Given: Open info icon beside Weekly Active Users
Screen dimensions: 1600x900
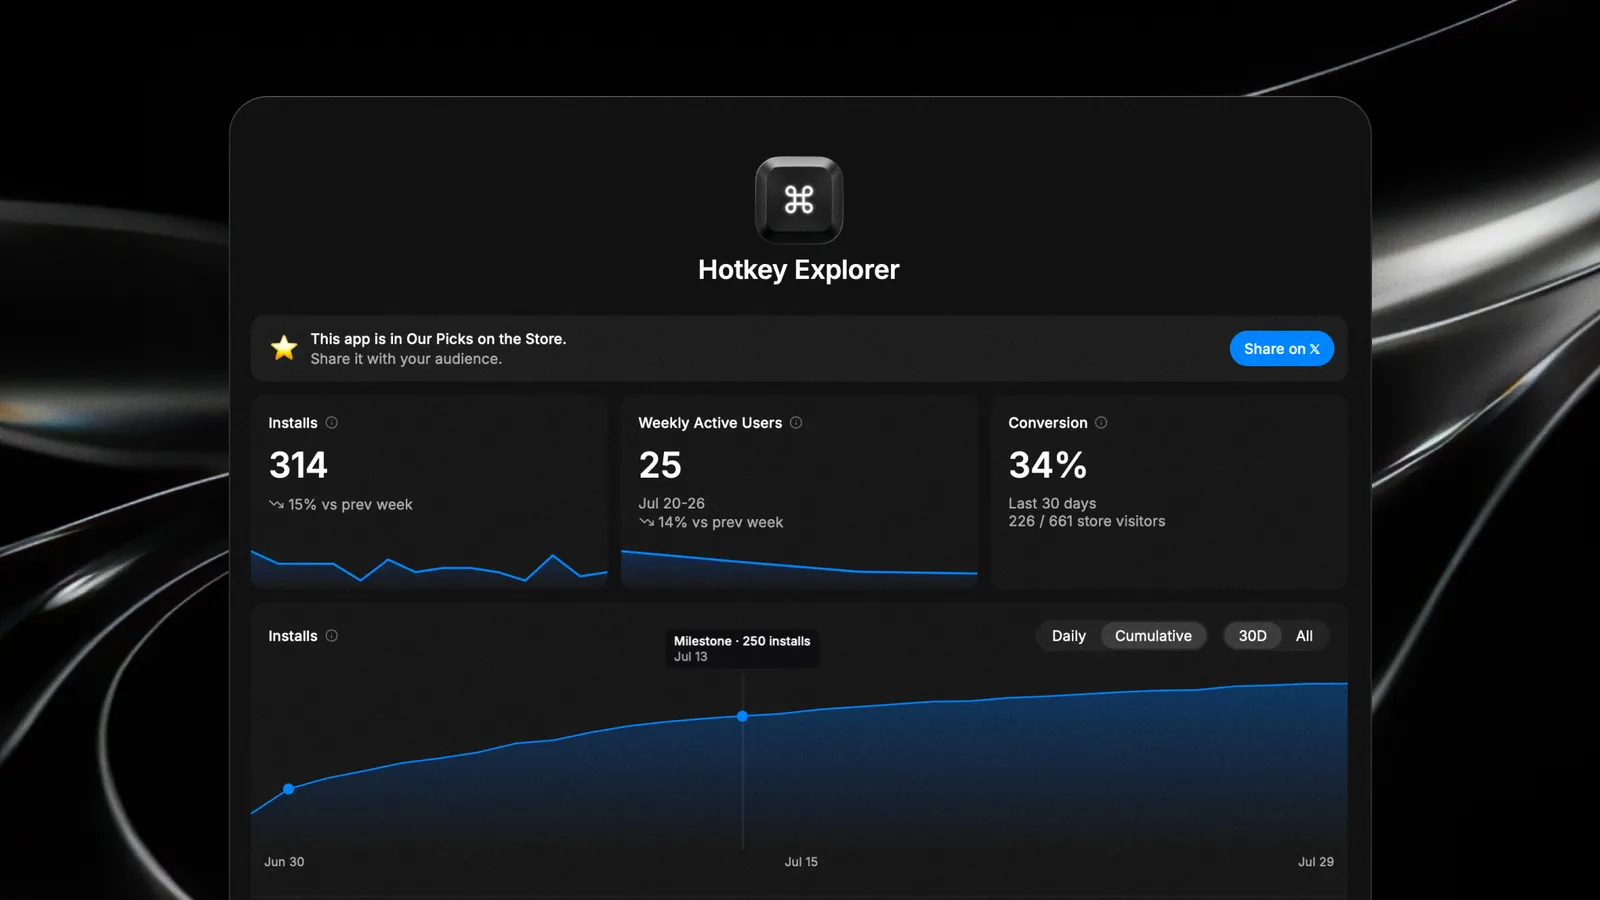Looking at the screenshot, I should (796, 422).
